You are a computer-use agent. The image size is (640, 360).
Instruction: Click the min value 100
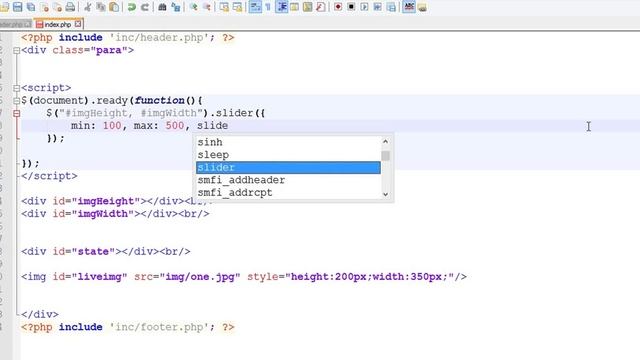point(112,126)
